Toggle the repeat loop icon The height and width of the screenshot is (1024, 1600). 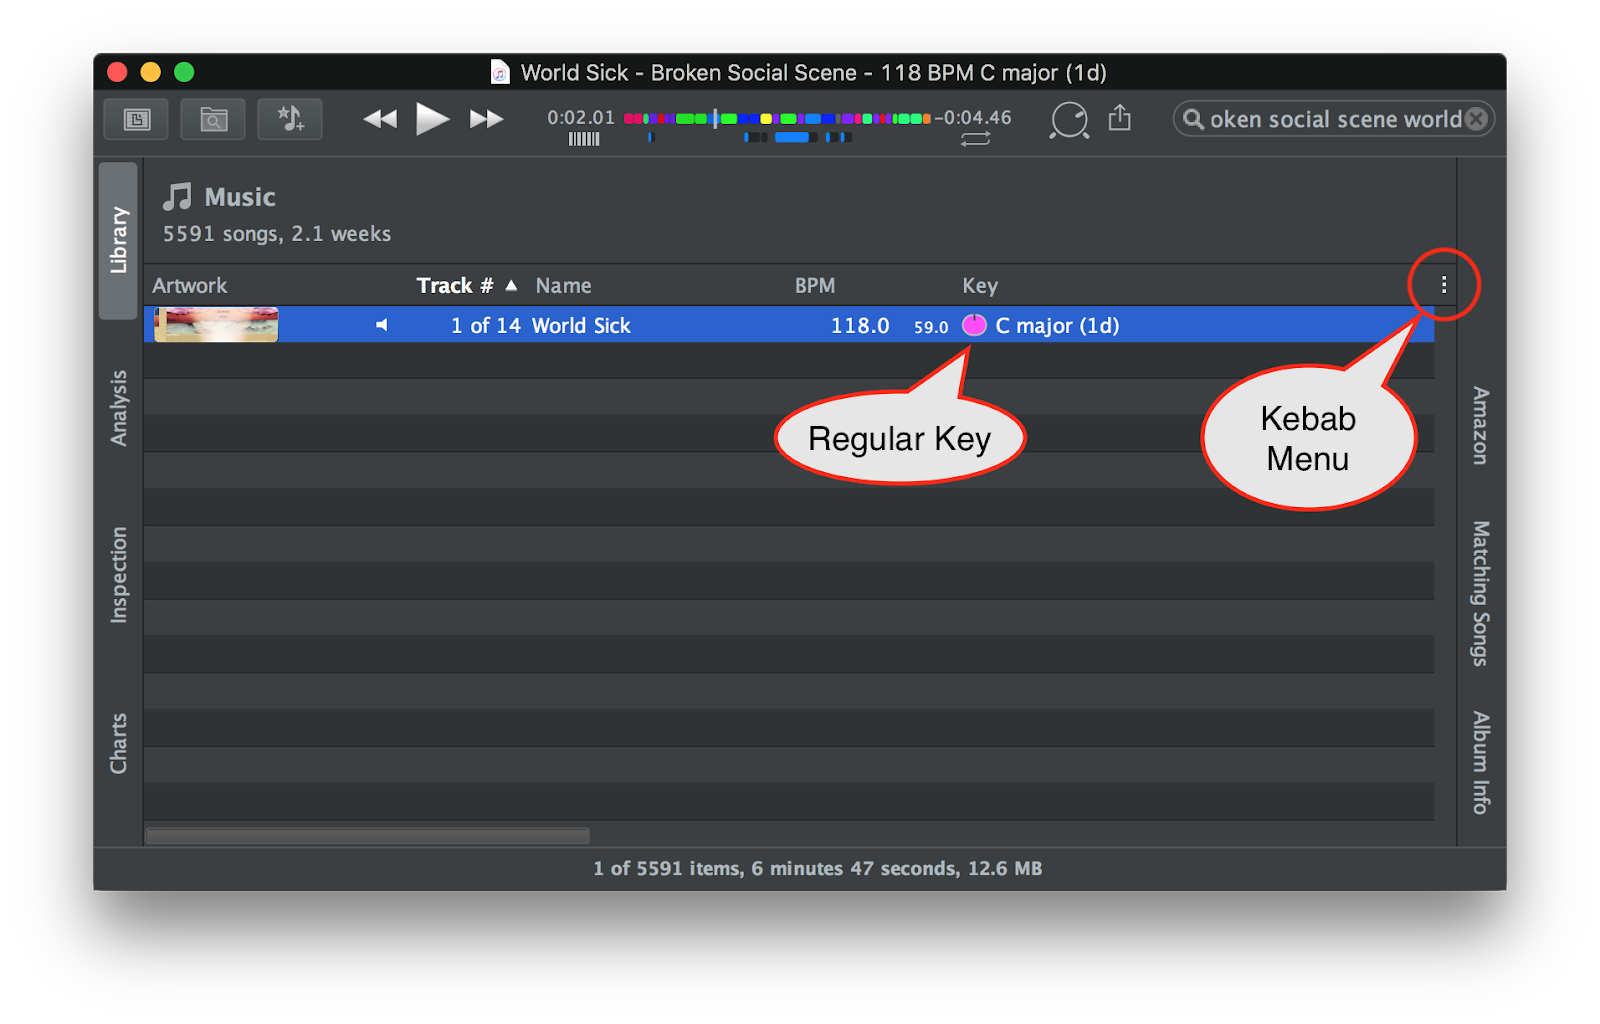coord(975,139)
